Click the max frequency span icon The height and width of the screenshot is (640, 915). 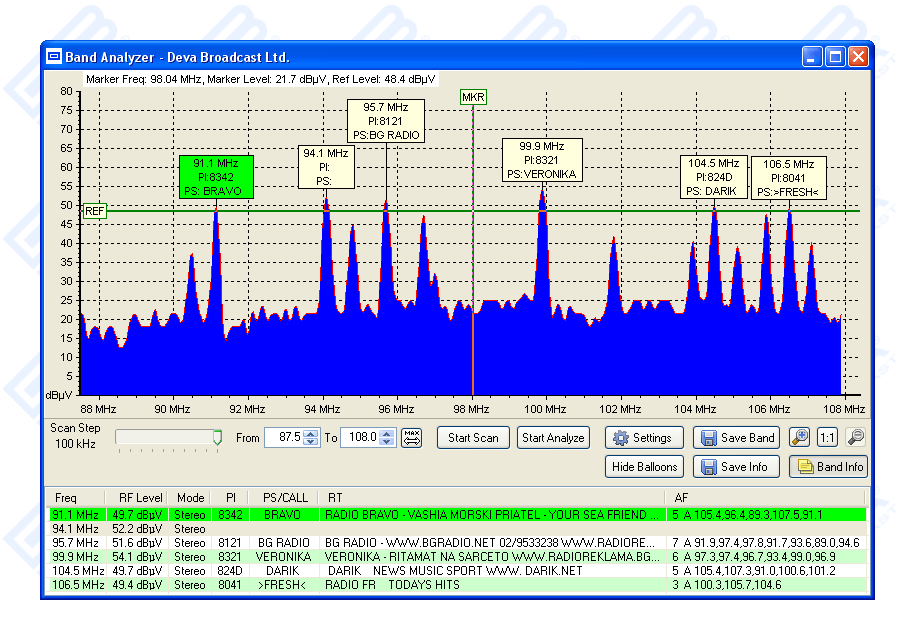point(412,438)
